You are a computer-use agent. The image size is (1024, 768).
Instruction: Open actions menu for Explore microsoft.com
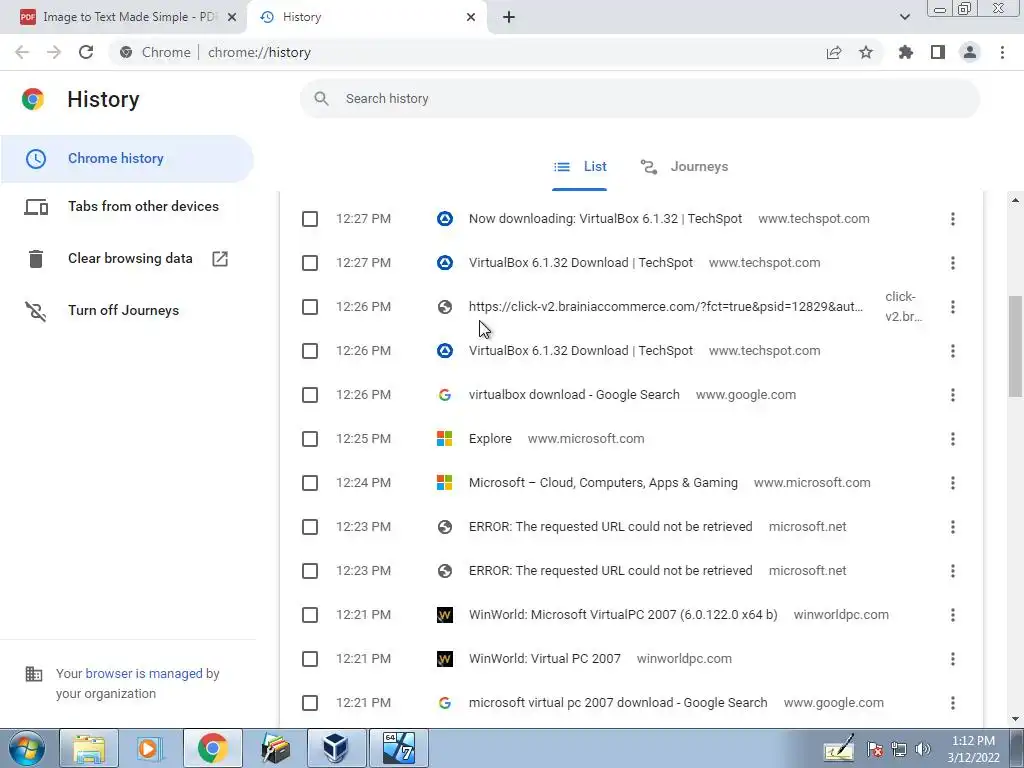953,439
